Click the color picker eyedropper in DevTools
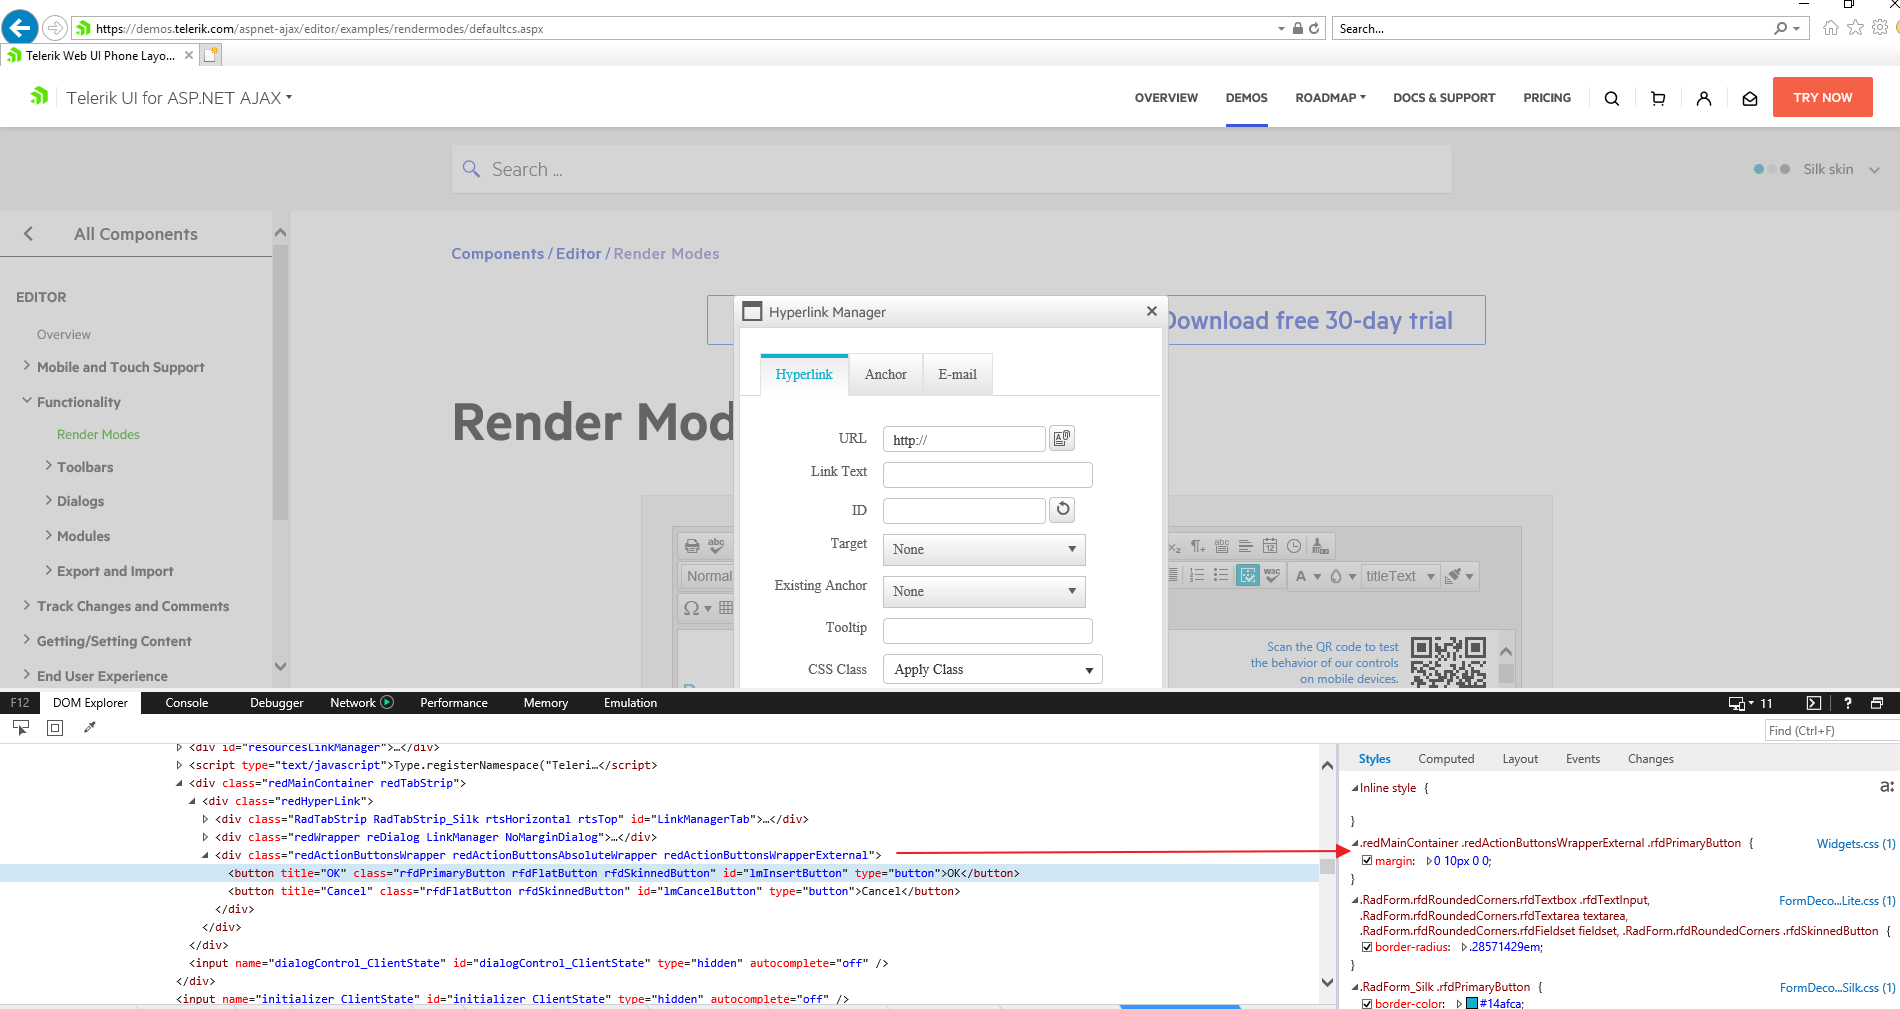Image resolution: width=1900 pixels, height=1009 pixels. pos(90,728)
